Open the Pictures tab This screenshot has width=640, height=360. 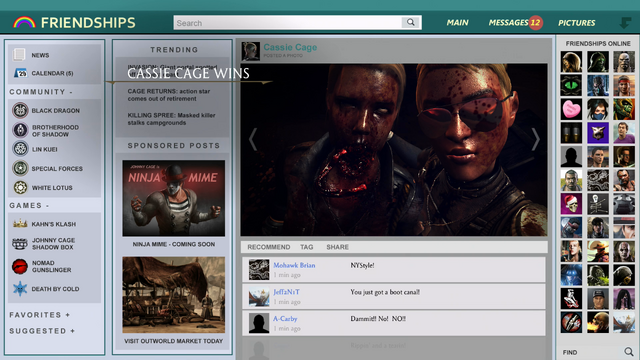pos(576,23)
